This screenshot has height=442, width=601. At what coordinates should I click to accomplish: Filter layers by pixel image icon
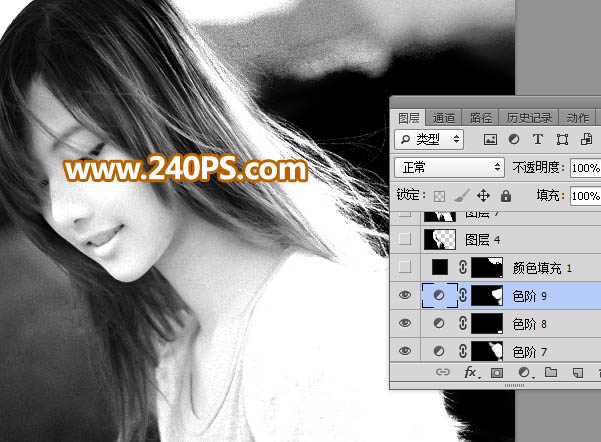pyautogui.click(x=490, y=140)
